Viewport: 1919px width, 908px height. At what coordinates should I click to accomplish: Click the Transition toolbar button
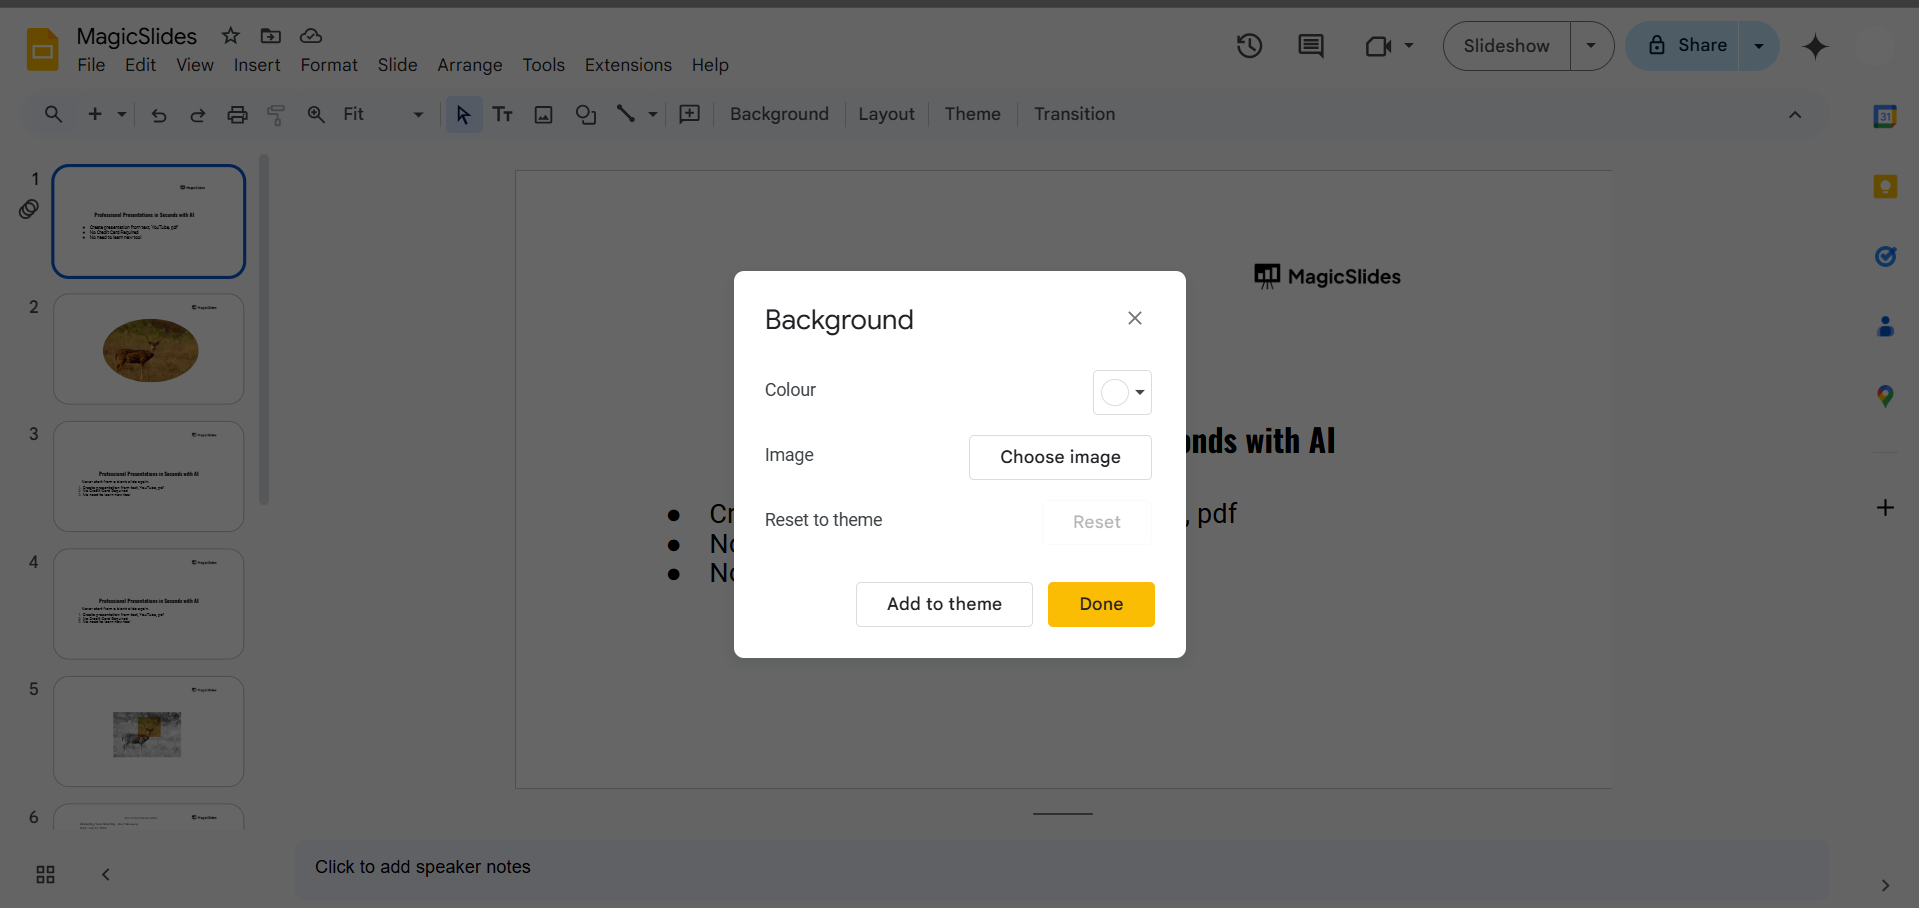pyautogui.click(x=1074, y=115)
